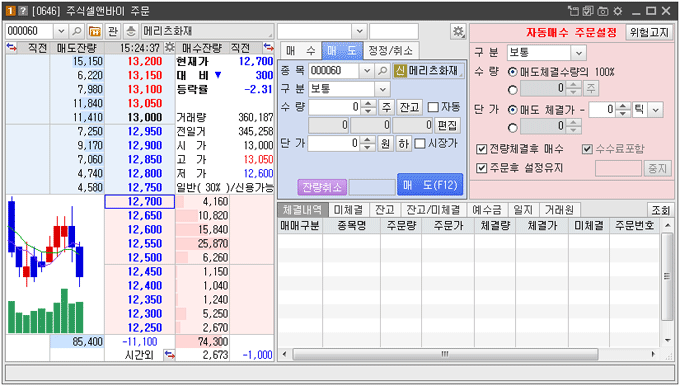Screen dimensions: 680x386
Task: Open the mini candlestick chart thumbnail
Action: click(x=46, y=265)
